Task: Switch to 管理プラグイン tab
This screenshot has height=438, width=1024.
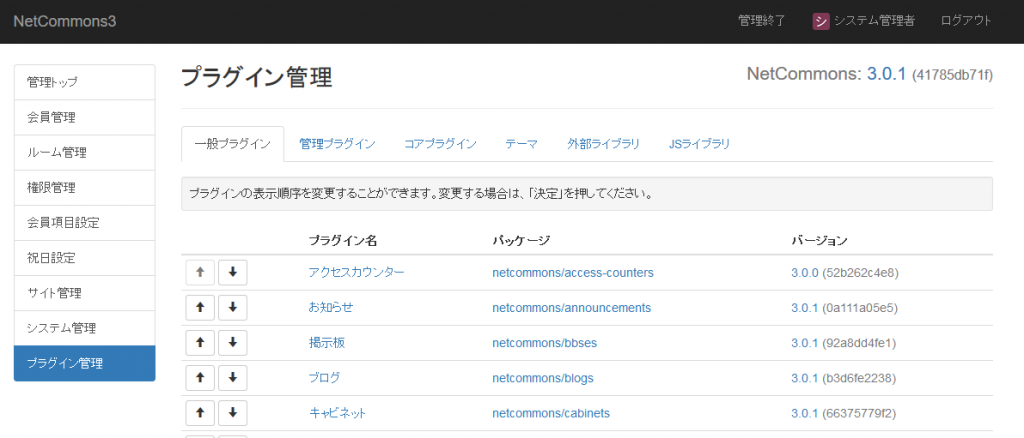Action: (x=337, y=144)
